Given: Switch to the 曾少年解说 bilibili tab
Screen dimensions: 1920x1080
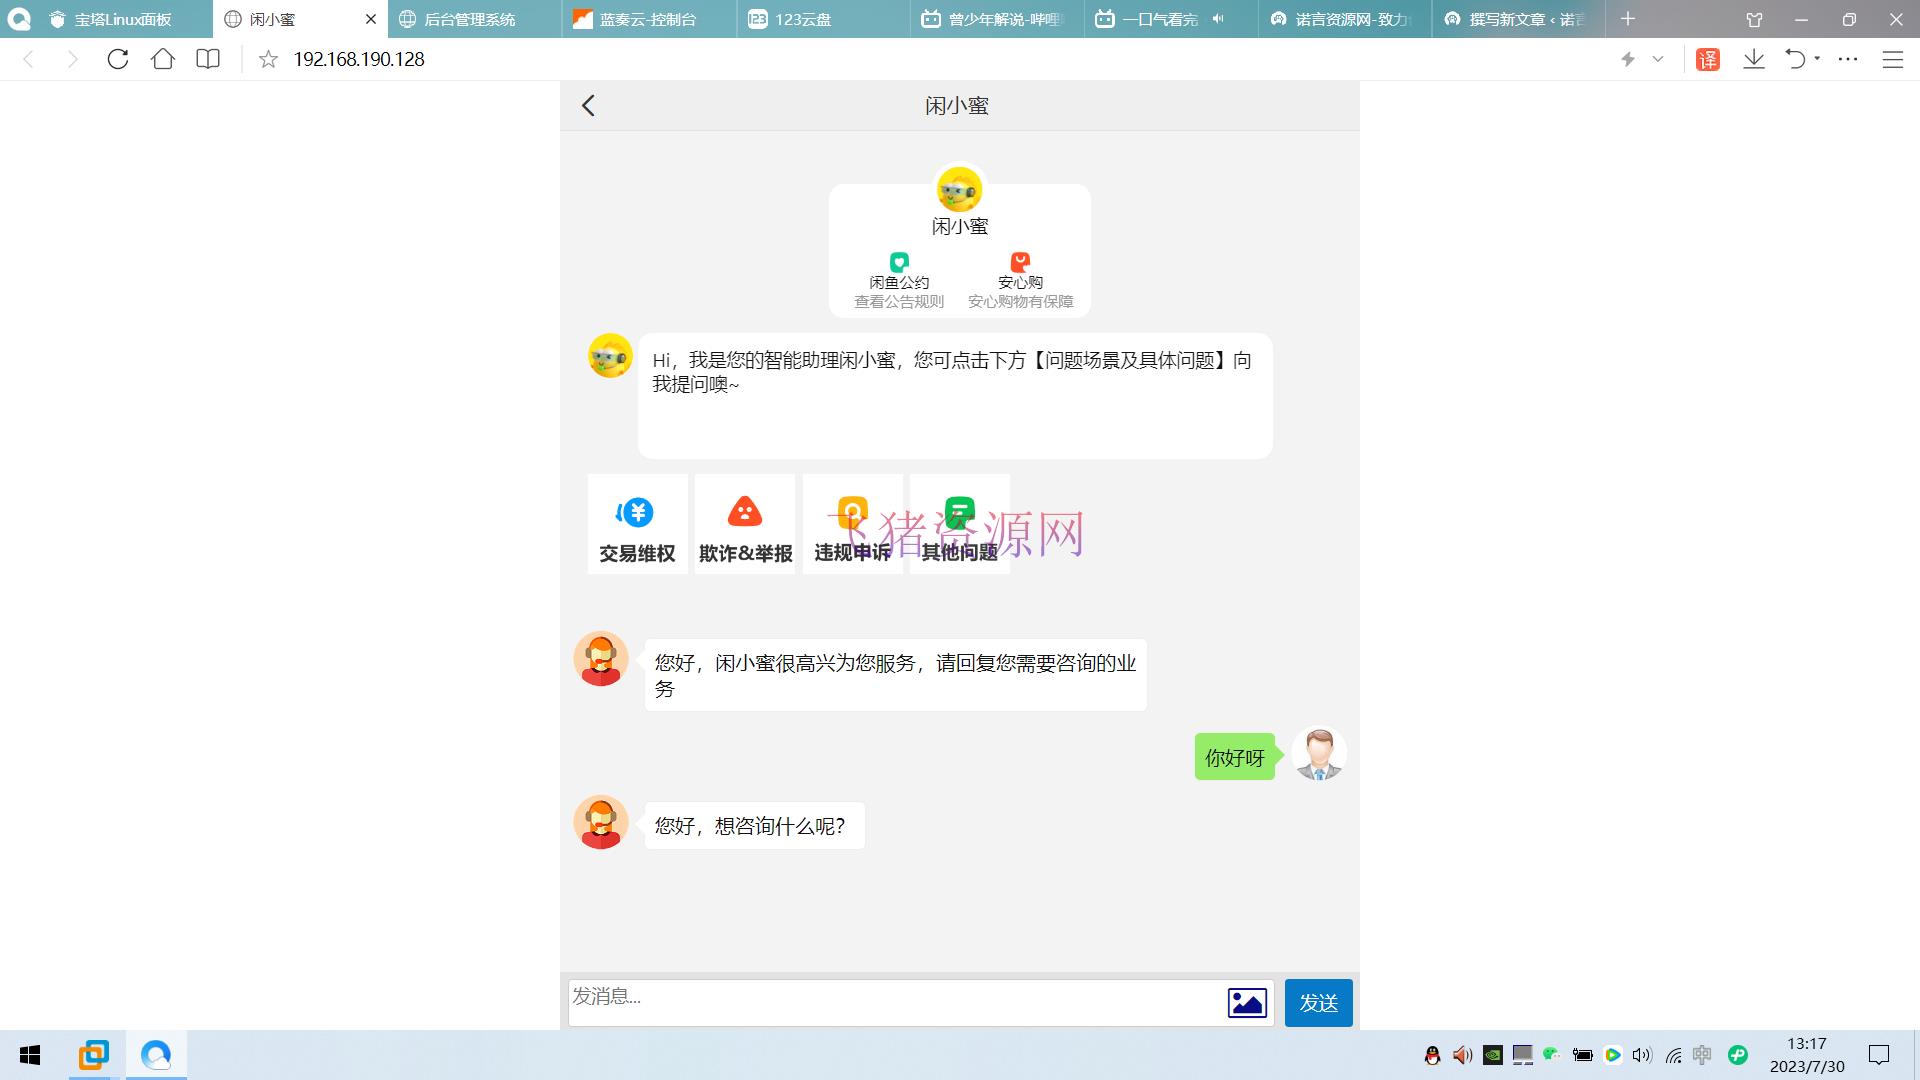Looking at the screenshot, I should point(998,19).
